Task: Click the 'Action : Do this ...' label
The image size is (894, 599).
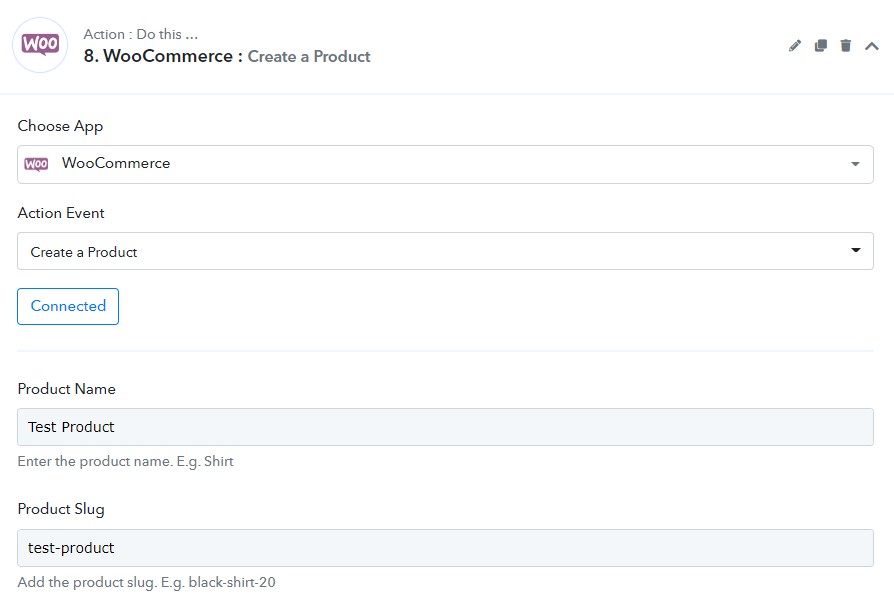Action: (140, 34)
